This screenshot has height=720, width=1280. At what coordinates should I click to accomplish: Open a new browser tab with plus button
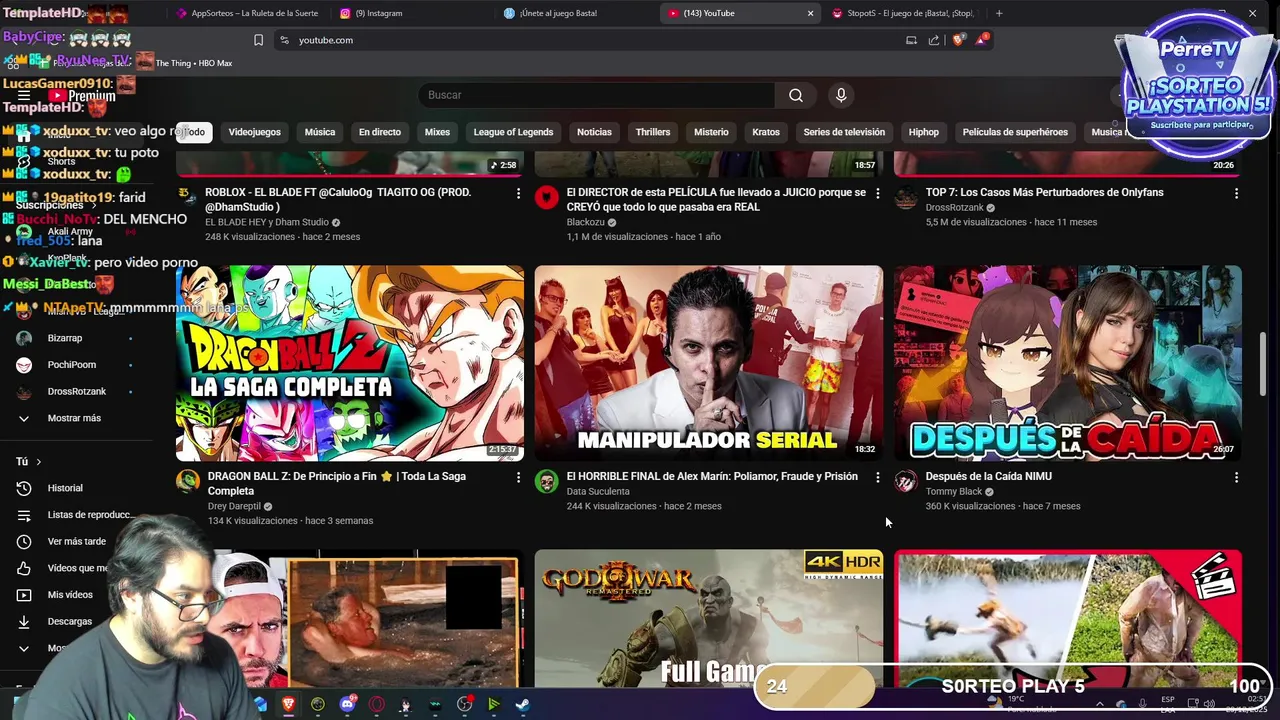click(999, 13)
